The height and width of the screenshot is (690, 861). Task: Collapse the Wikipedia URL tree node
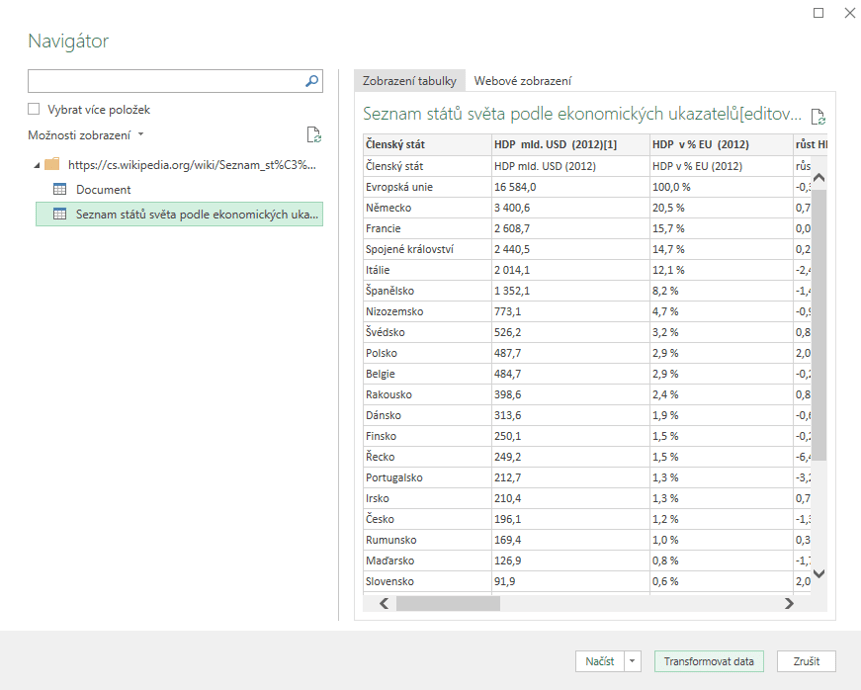click(x=37, y=165)
